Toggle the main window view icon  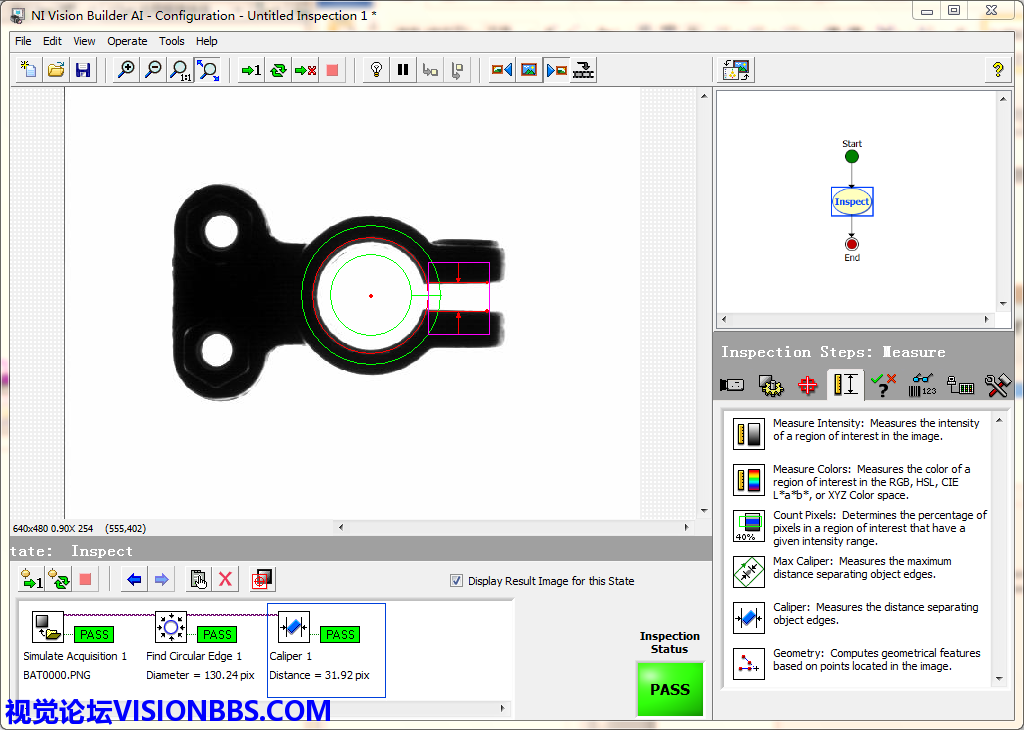736,70
